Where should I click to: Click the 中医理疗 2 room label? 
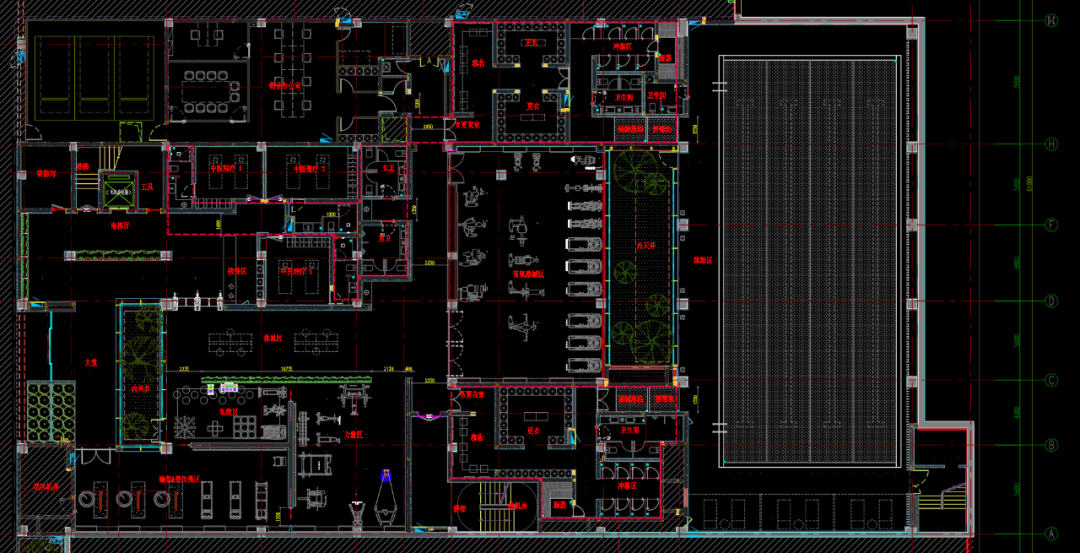click(x=306, y=169)
